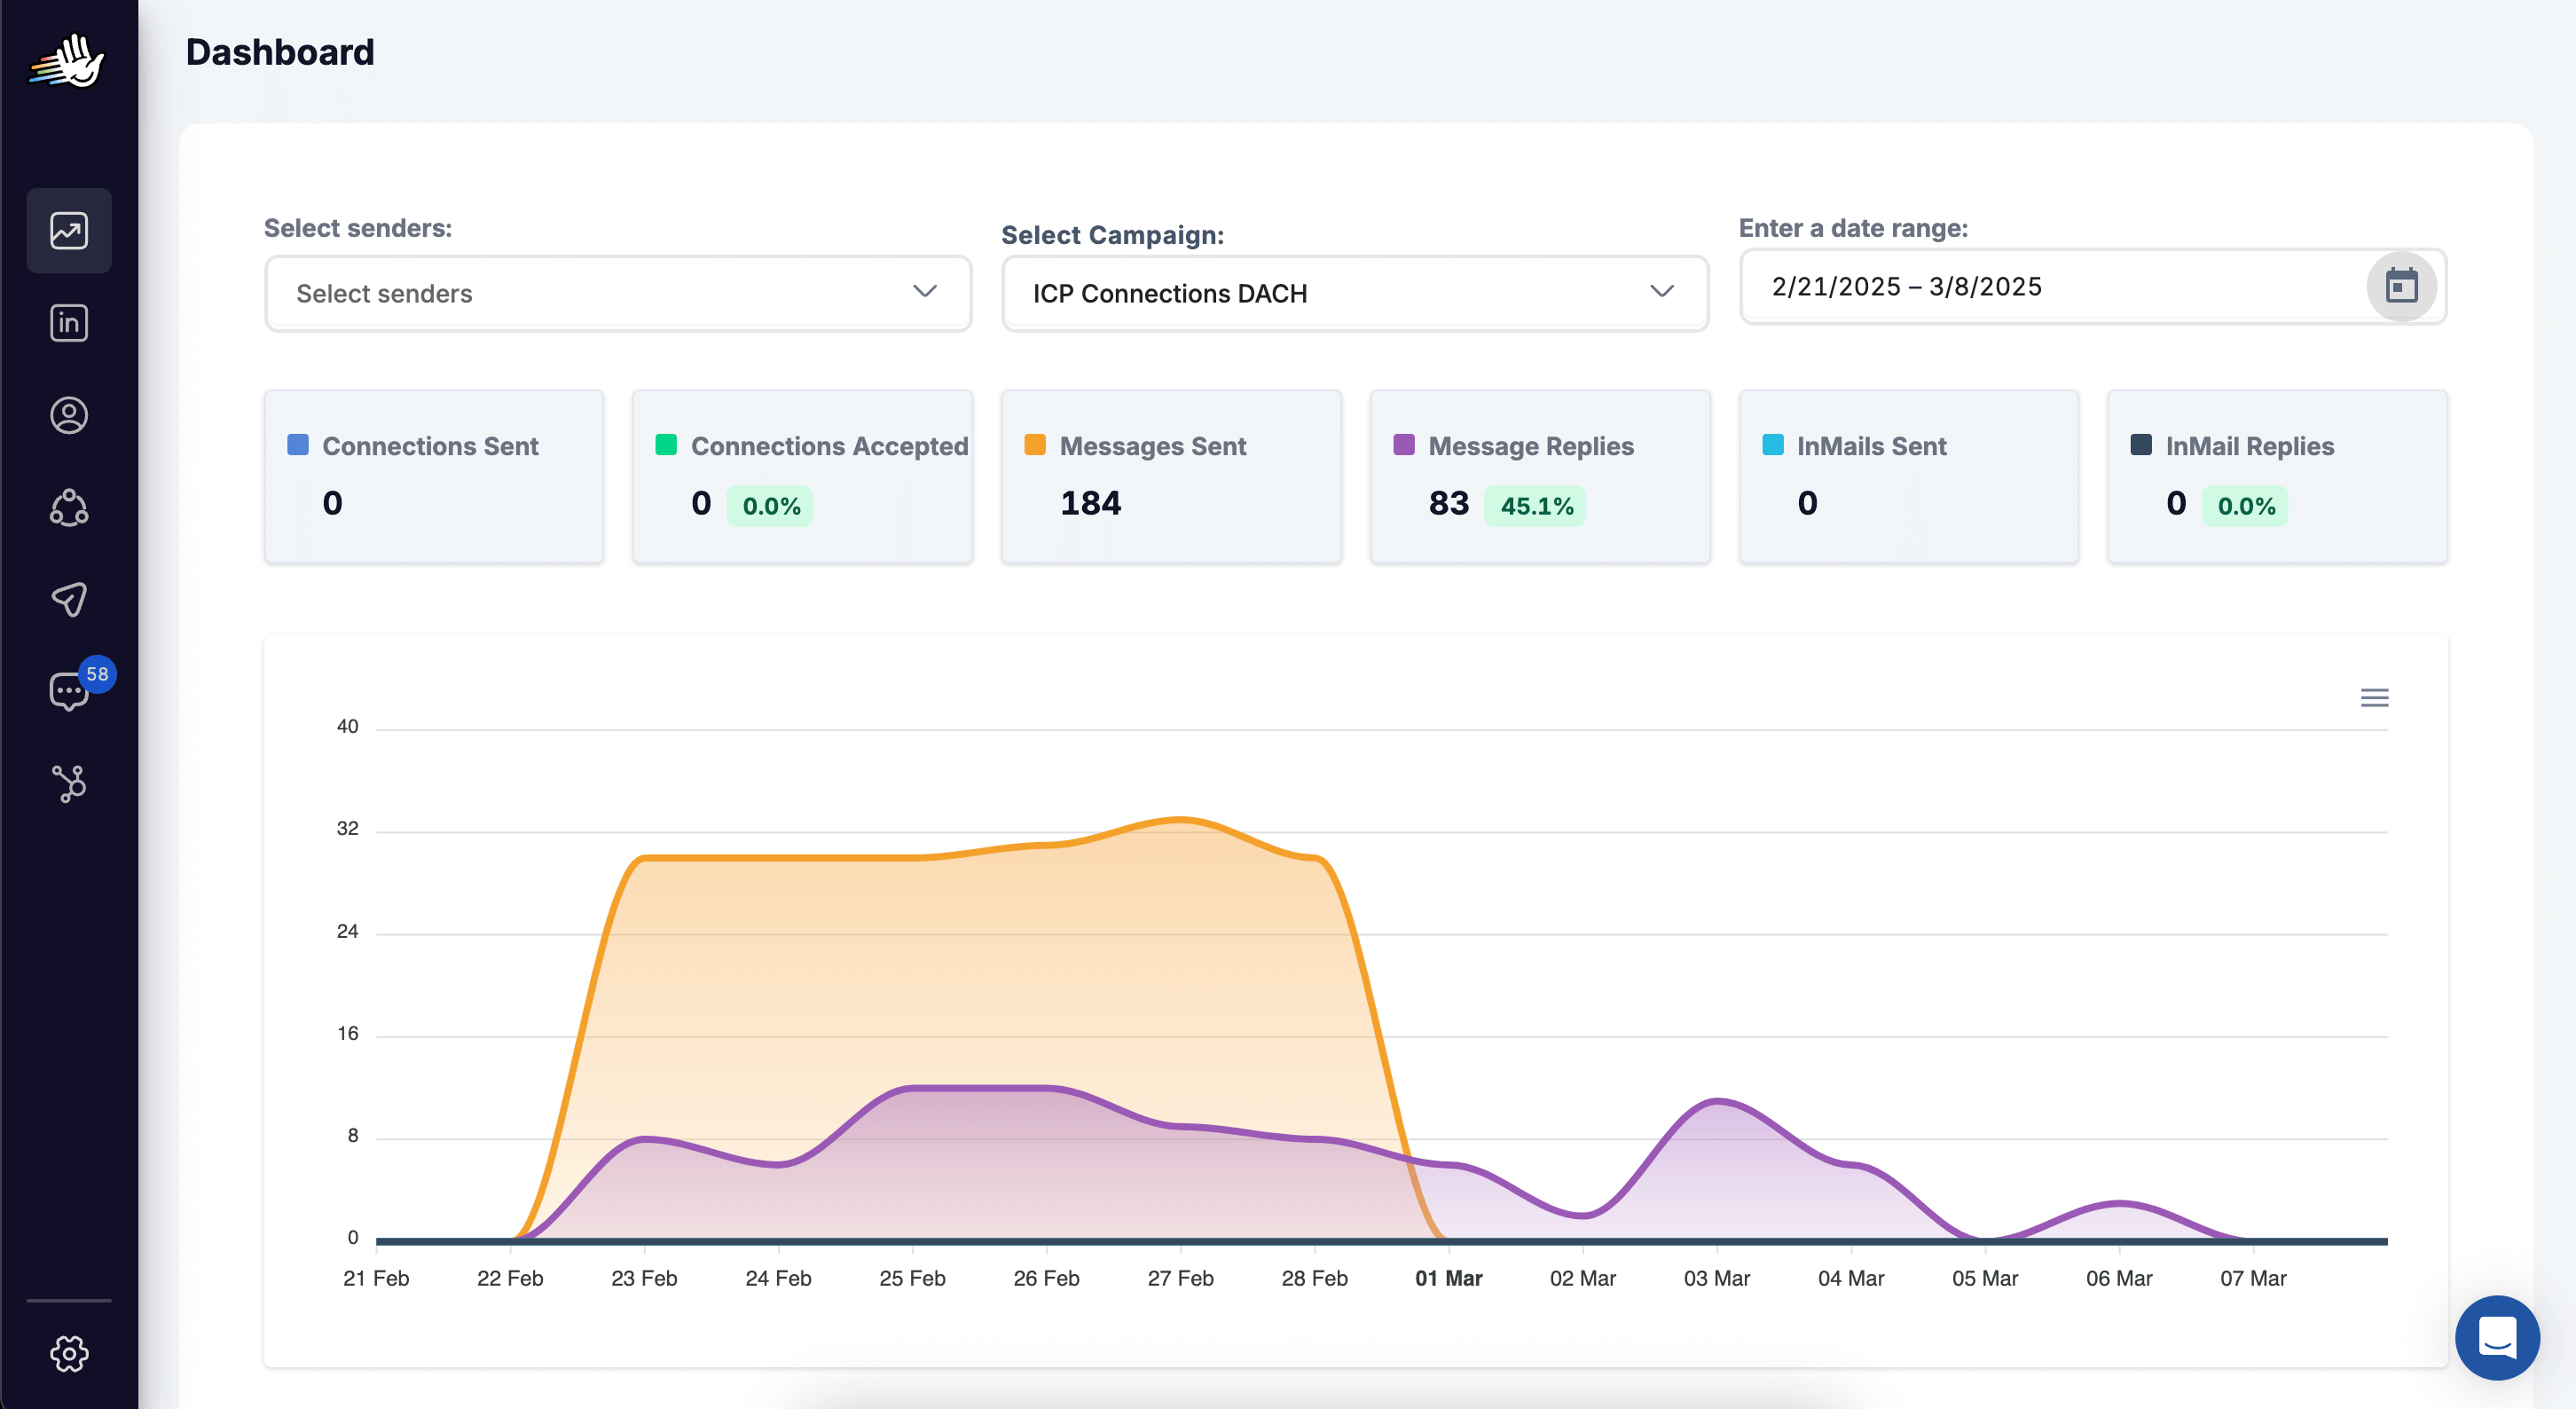The width and height of the screenshot is (2576, 1409).
Task: Click the Connections Sent 0 value
Action: (332, 503)
